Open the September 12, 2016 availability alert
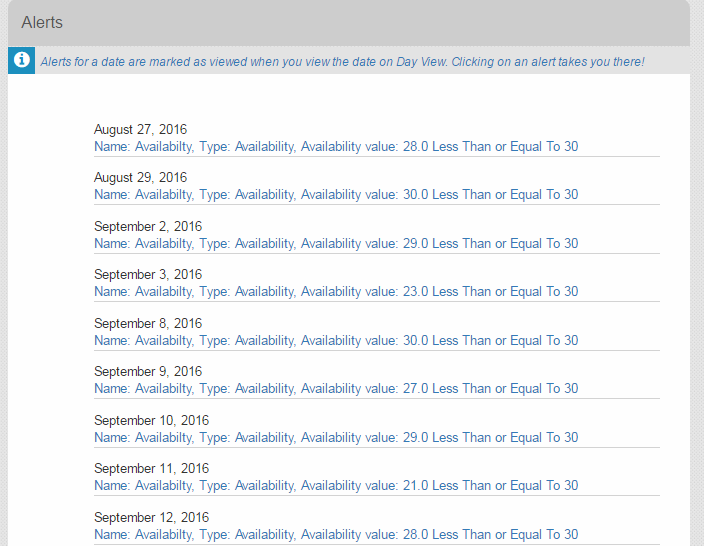This screenshot has height=546, width=704. point(336,534)
